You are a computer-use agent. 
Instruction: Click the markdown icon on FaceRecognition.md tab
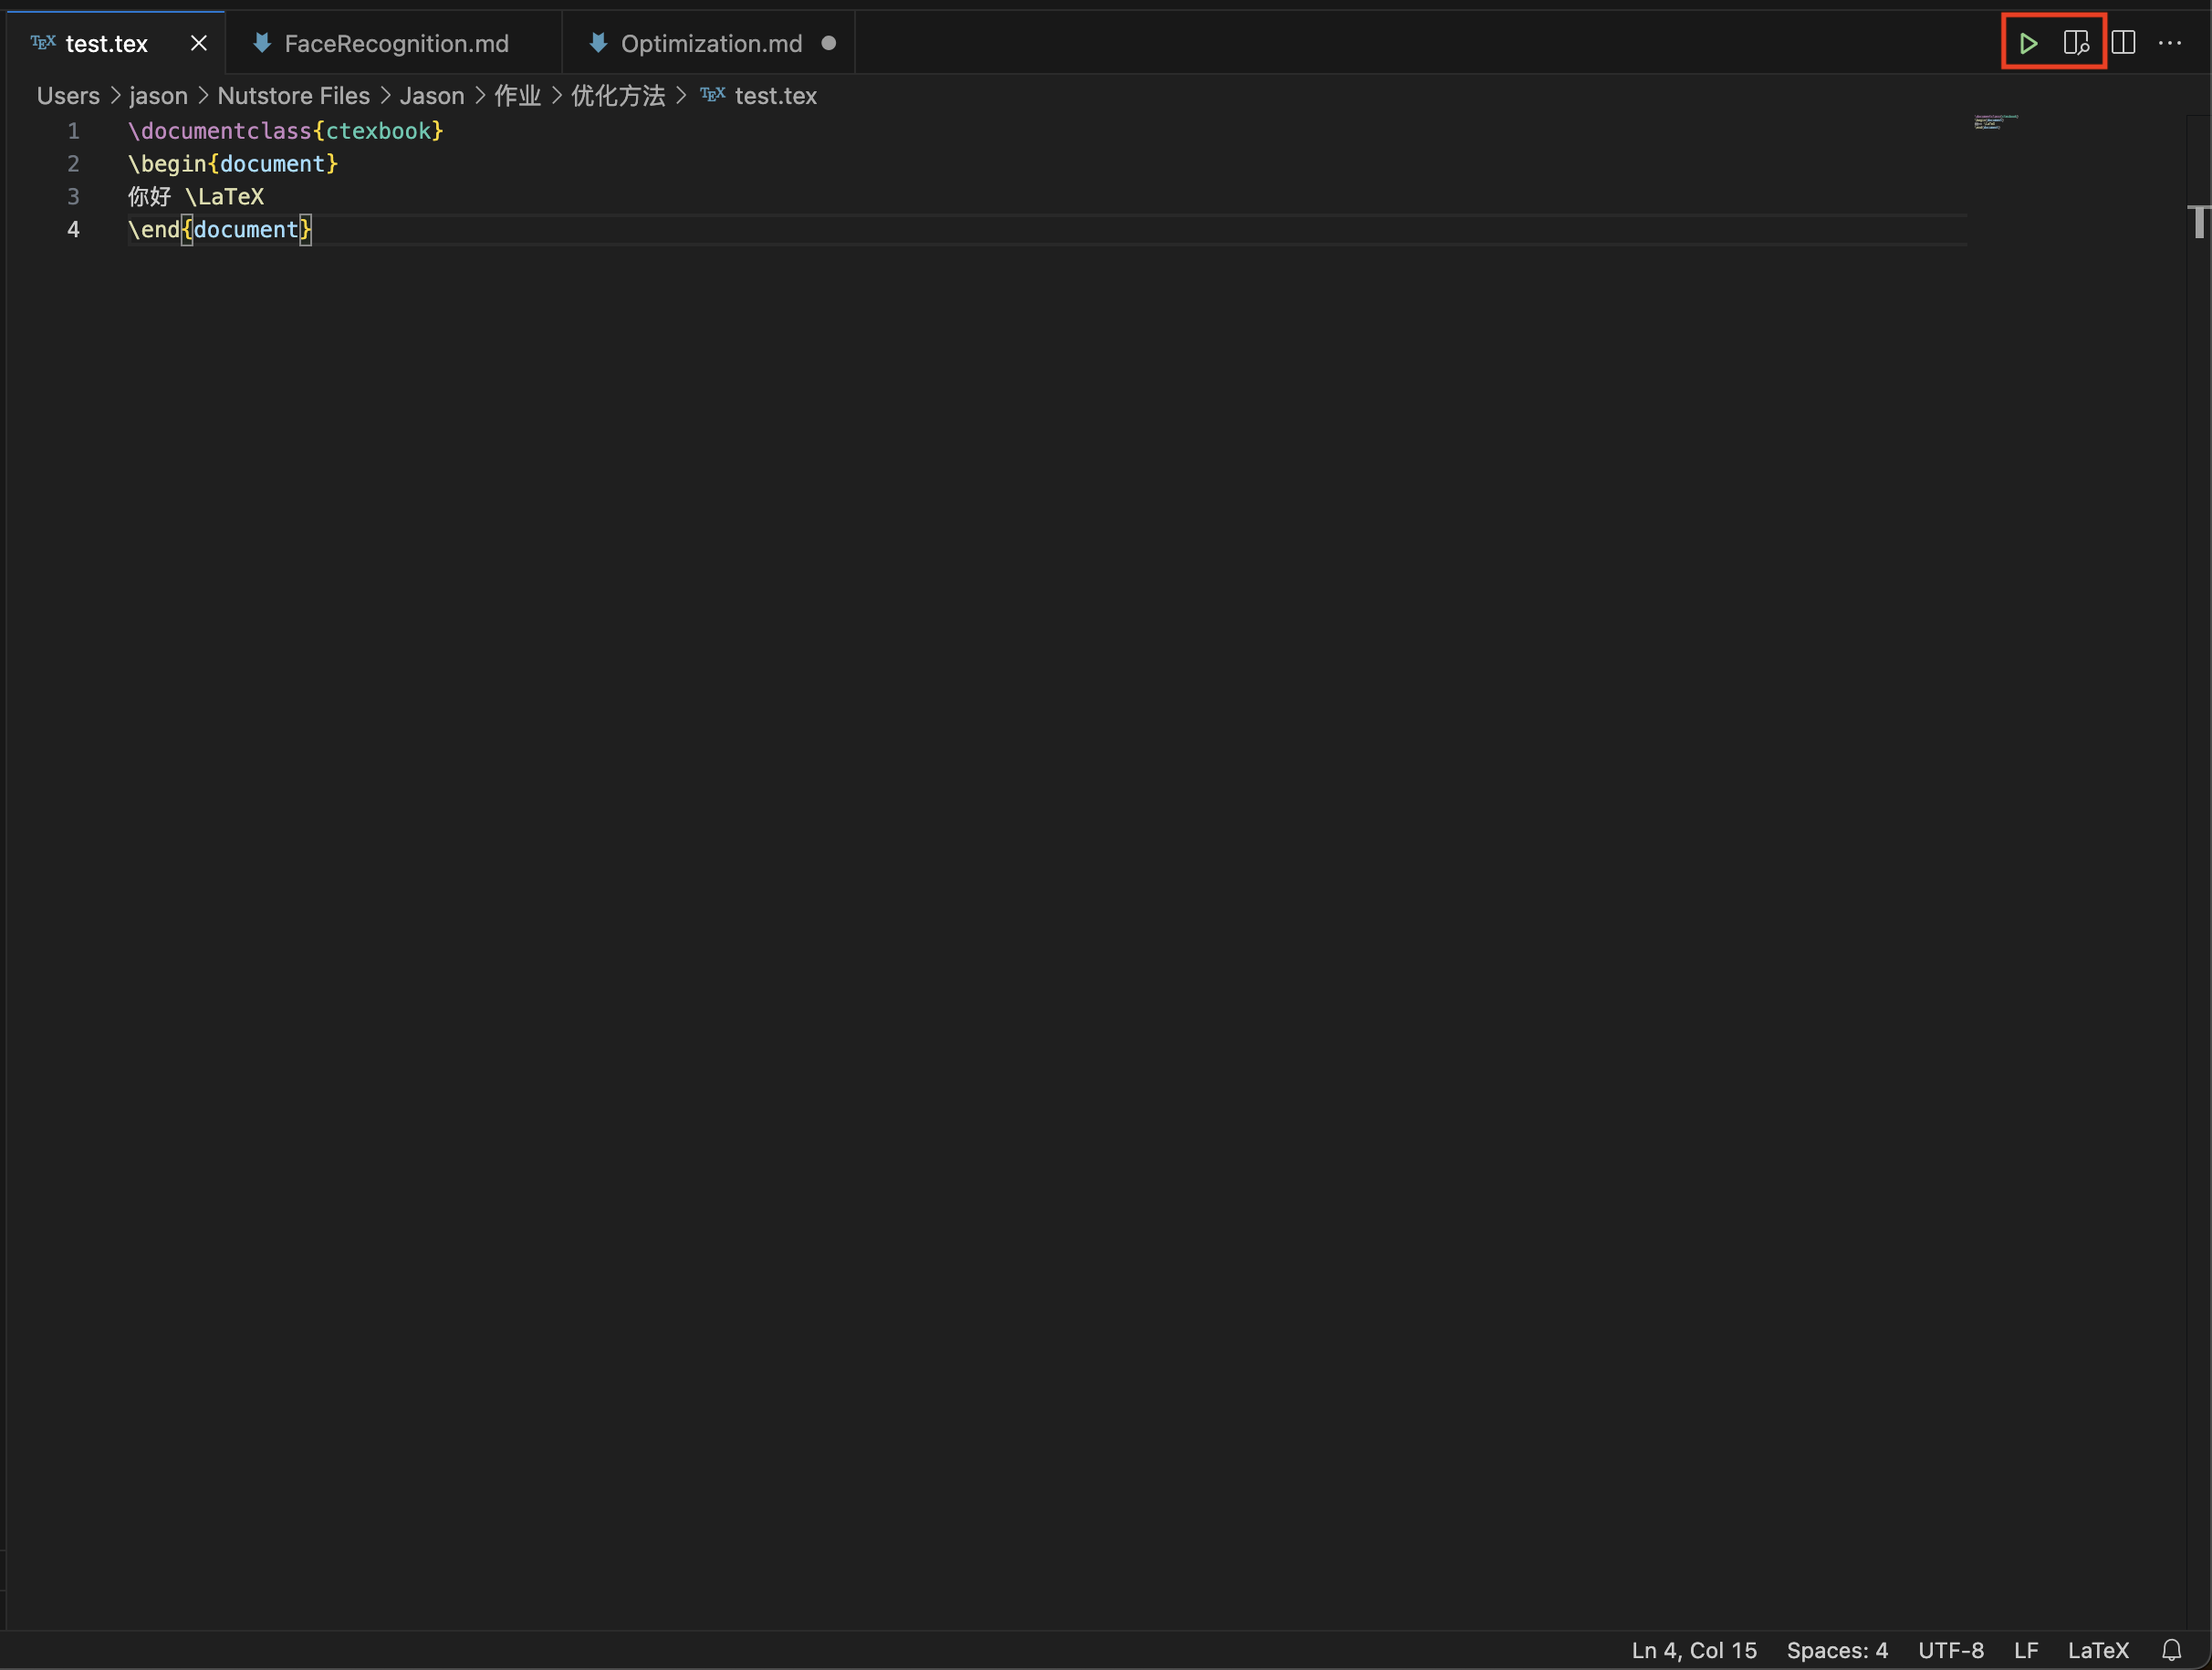(262, 42)
